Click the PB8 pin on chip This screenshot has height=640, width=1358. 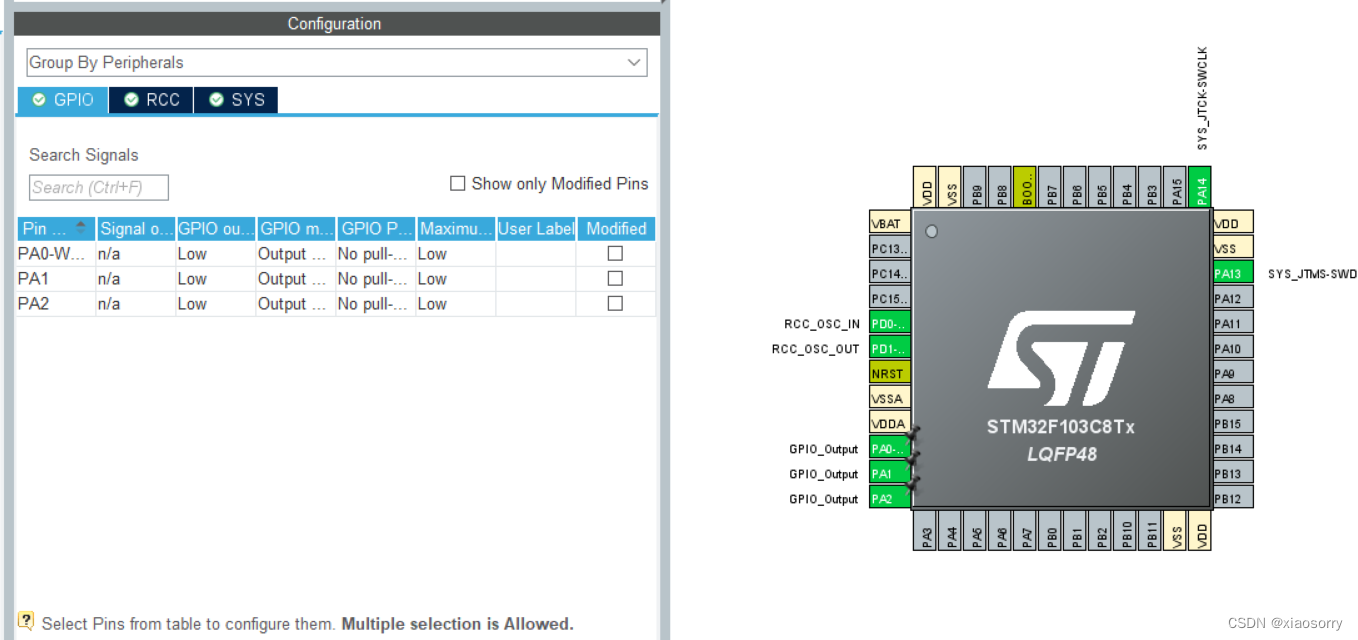point(1001,187)
